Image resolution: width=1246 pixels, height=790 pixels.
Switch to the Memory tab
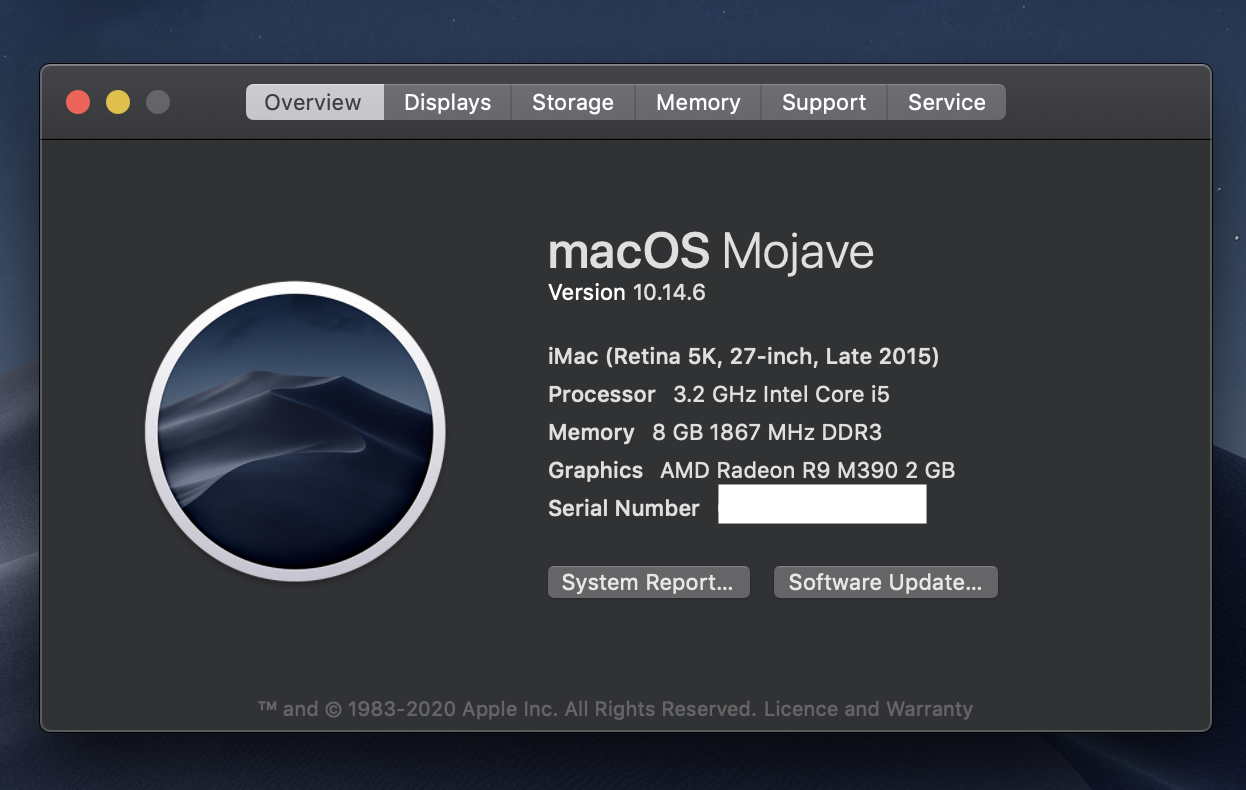(698, 102)
